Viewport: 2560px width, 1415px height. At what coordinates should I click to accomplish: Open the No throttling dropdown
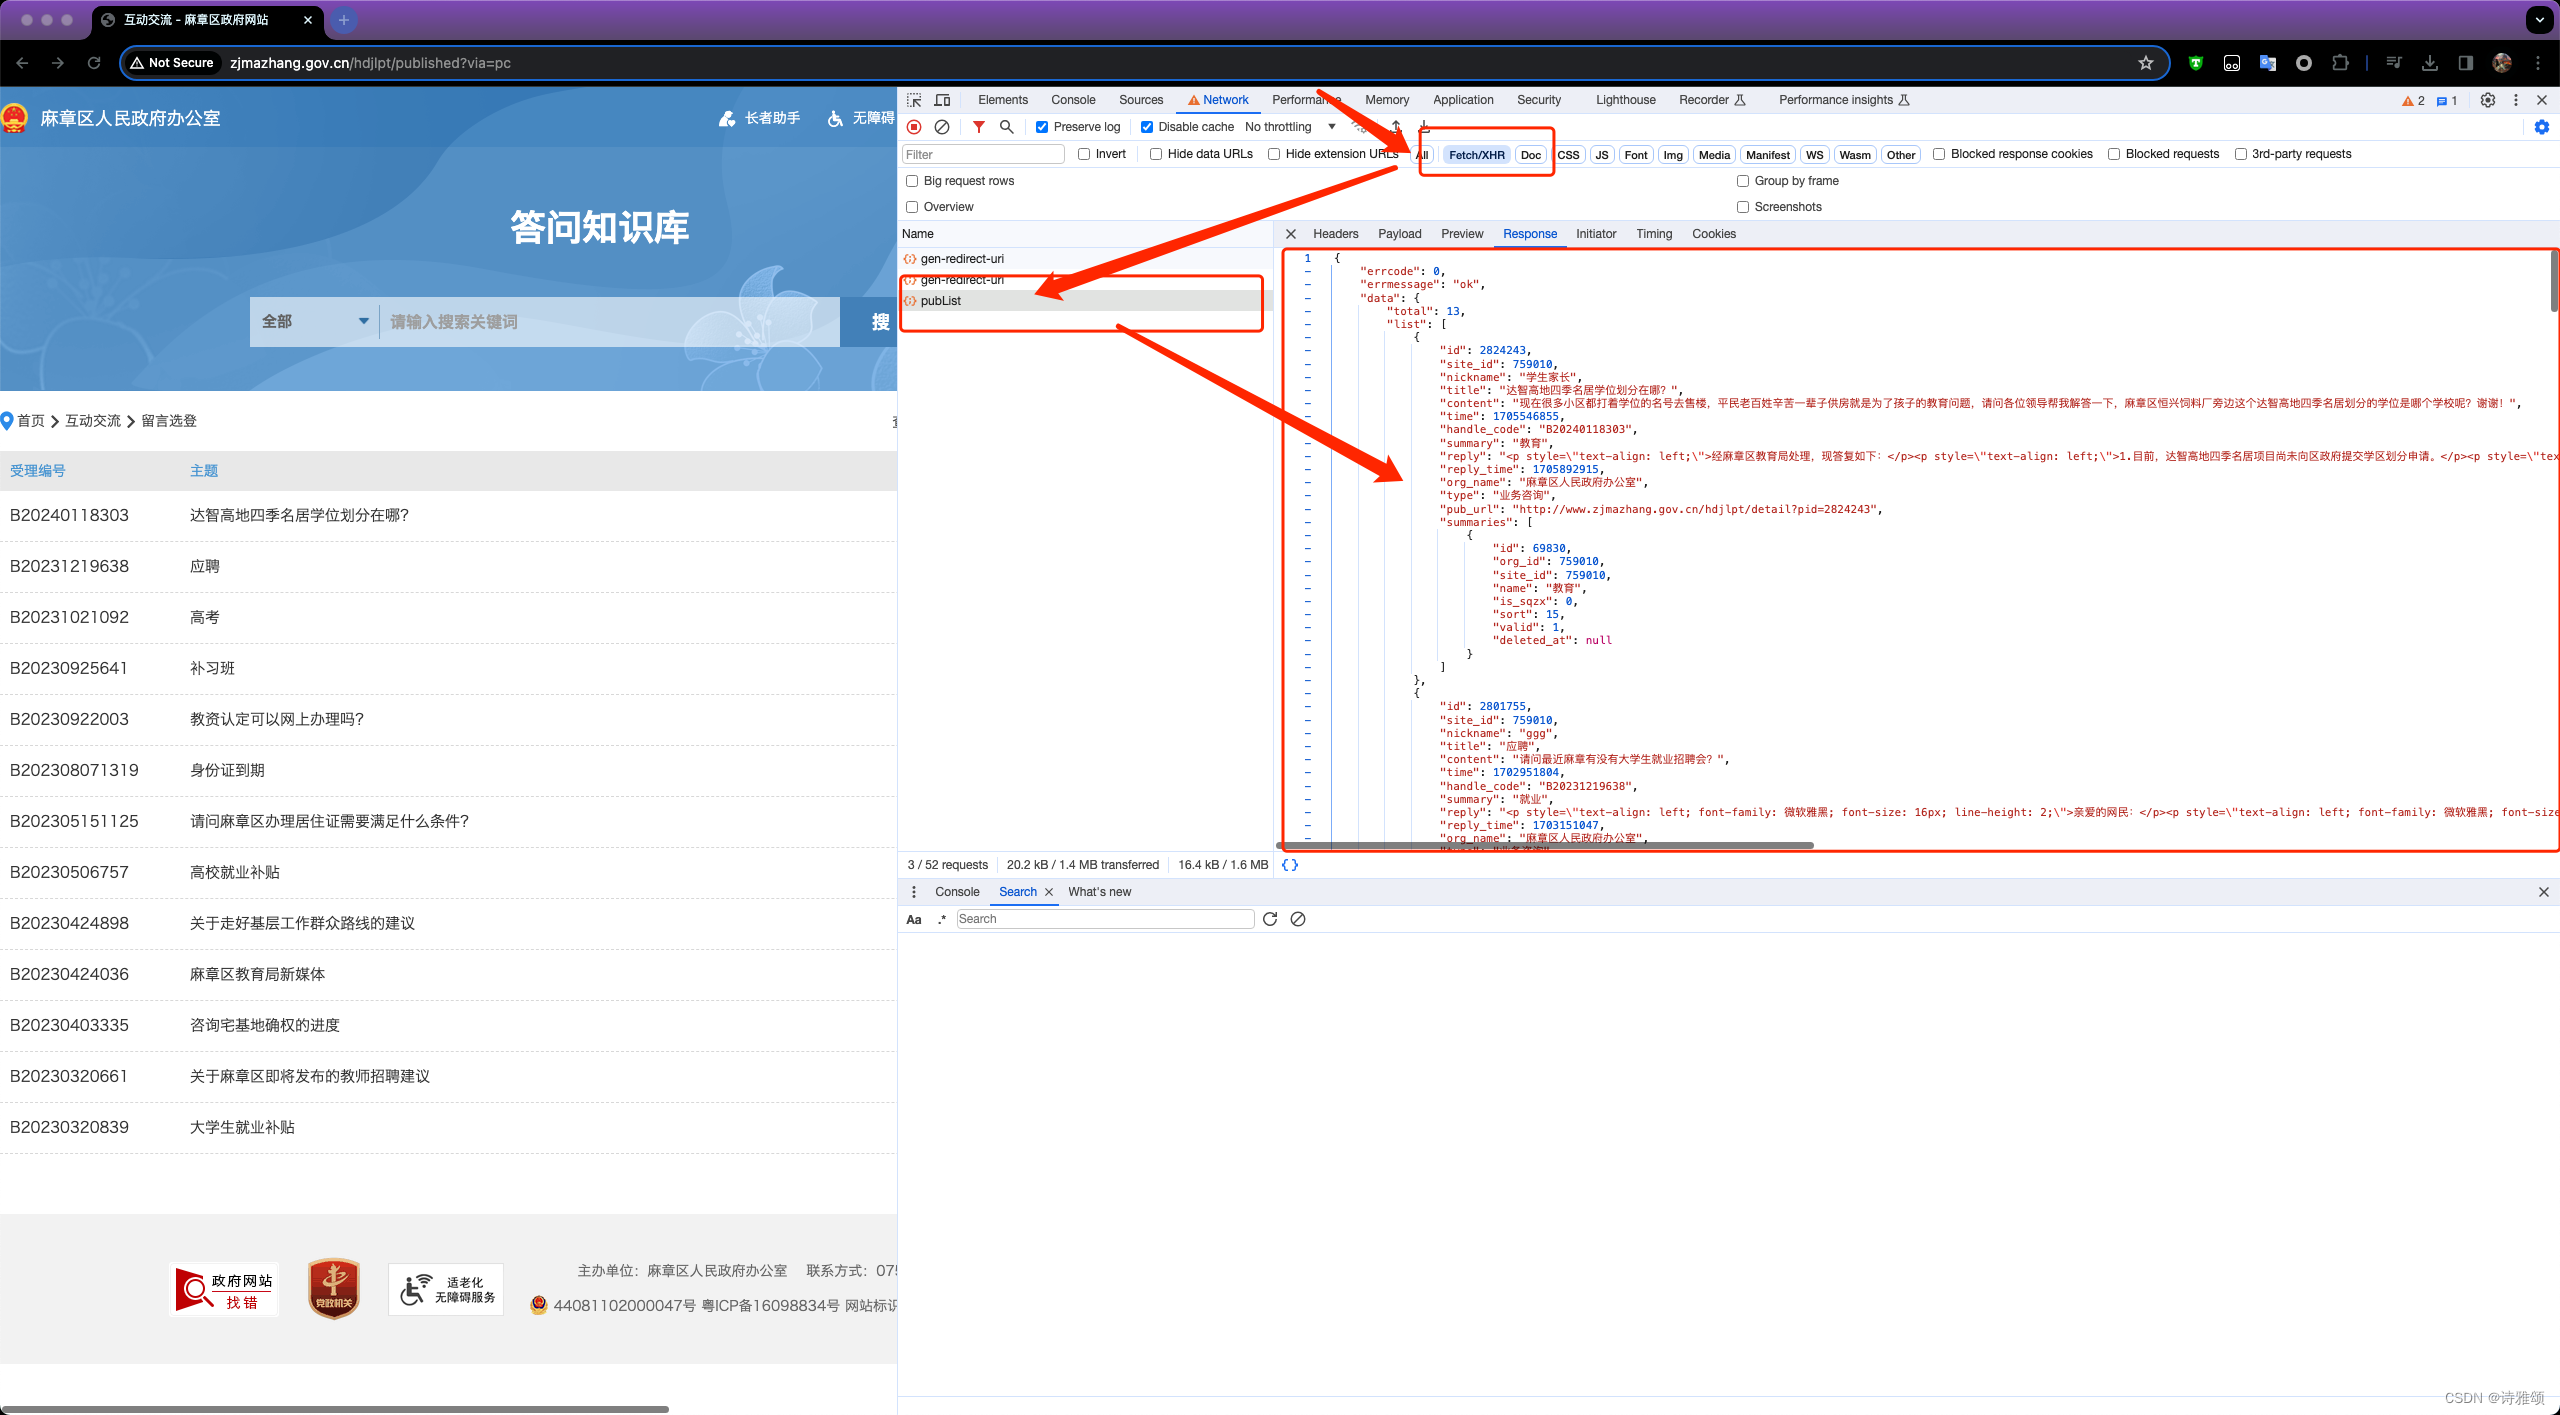1290,127
